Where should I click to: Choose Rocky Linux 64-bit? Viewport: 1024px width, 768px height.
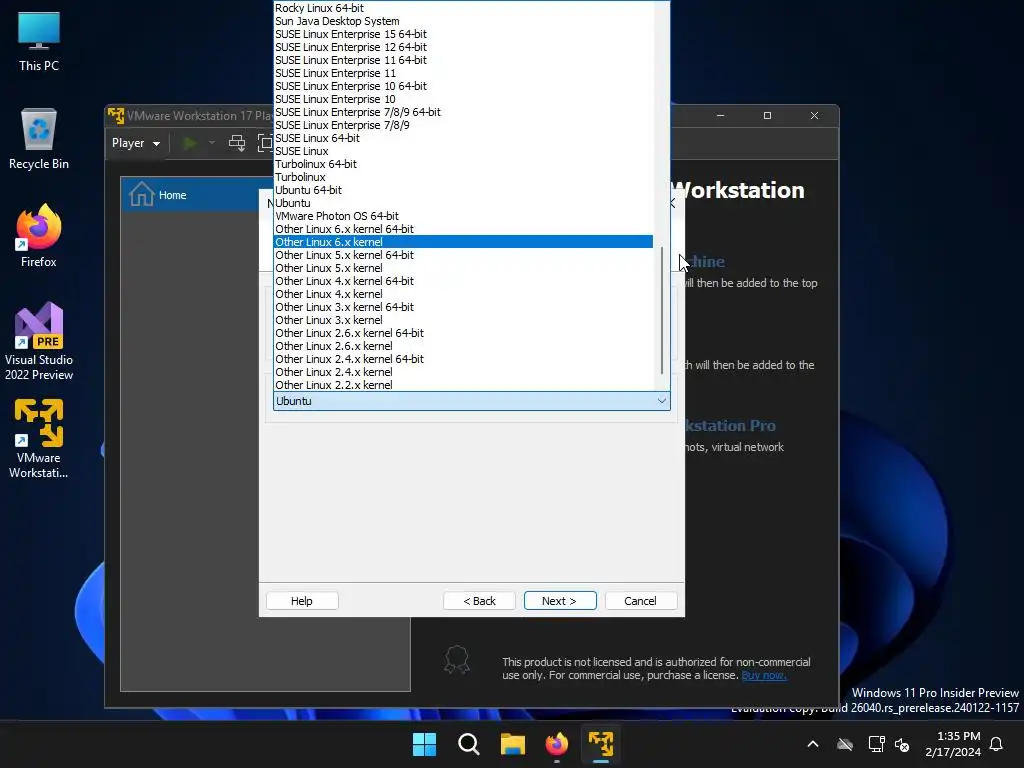point(463,8)
